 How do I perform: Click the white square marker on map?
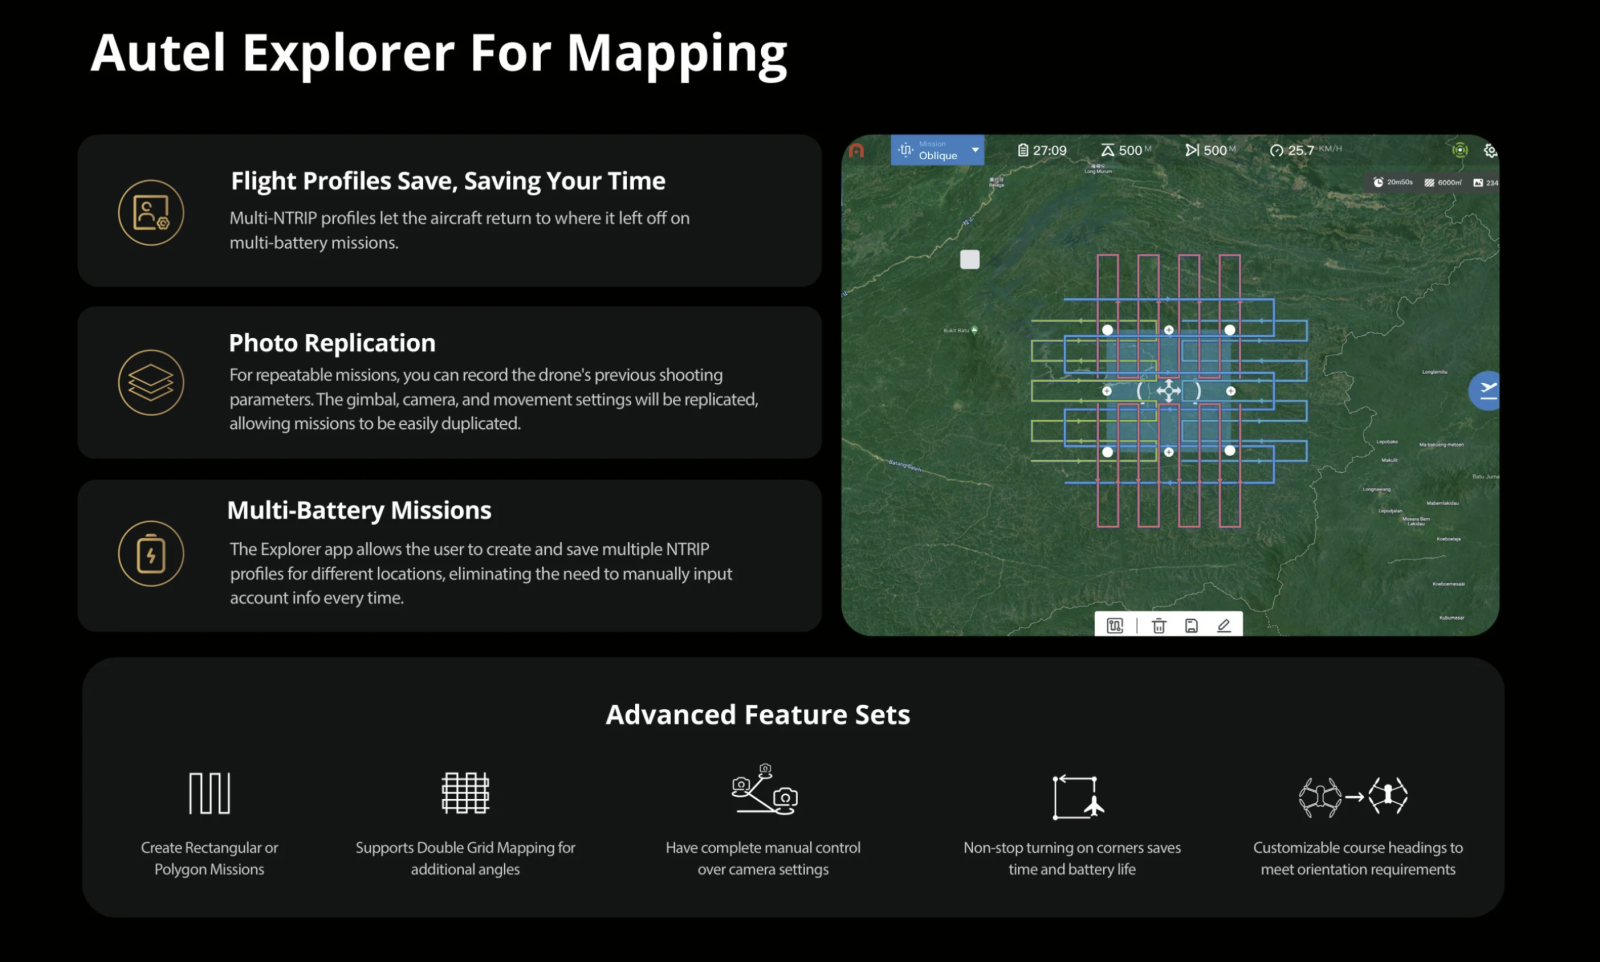tap(970, 260)
